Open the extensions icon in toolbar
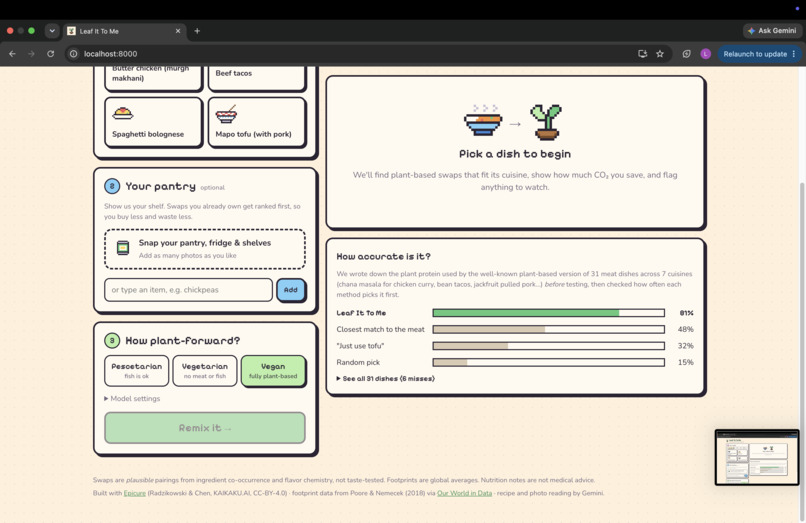Viewport: 806px width, 523px height. tap(686, 53)
